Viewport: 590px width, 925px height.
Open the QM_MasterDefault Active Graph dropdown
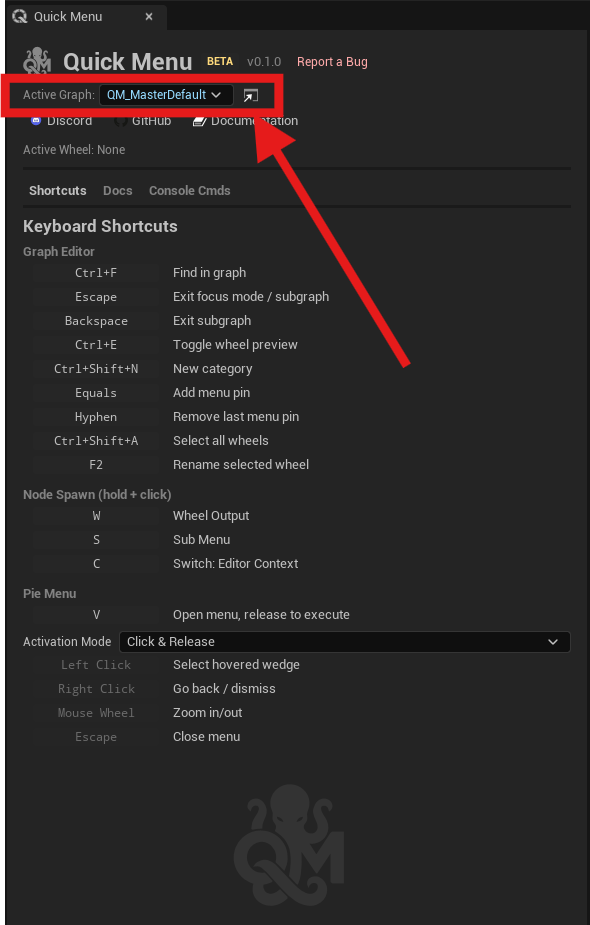tap(164, 96)
